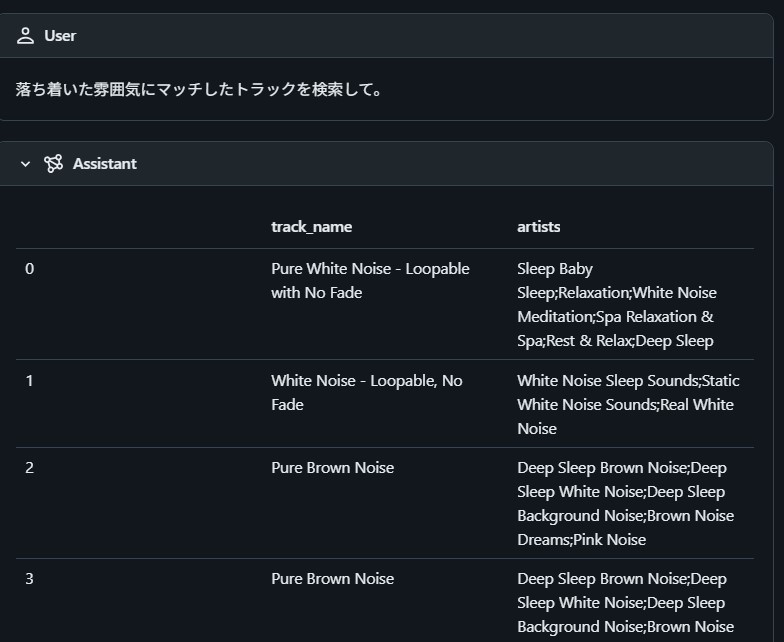Click artists cell 'White Noise Sleep Sounds;Static'
The height and width of the screenshot is (642, 784).
628,404
